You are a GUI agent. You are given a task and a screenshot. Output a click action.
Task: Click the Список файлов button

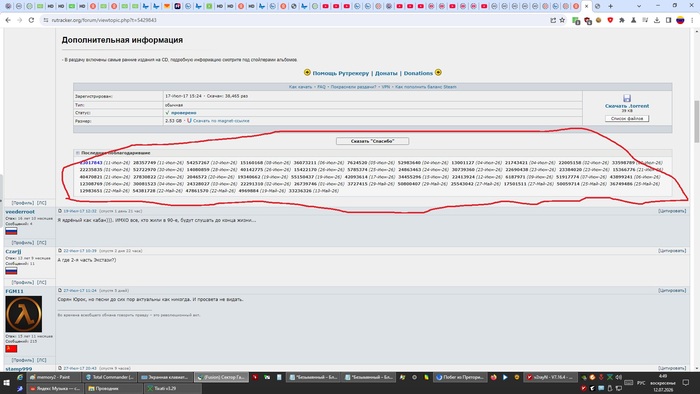627,118
